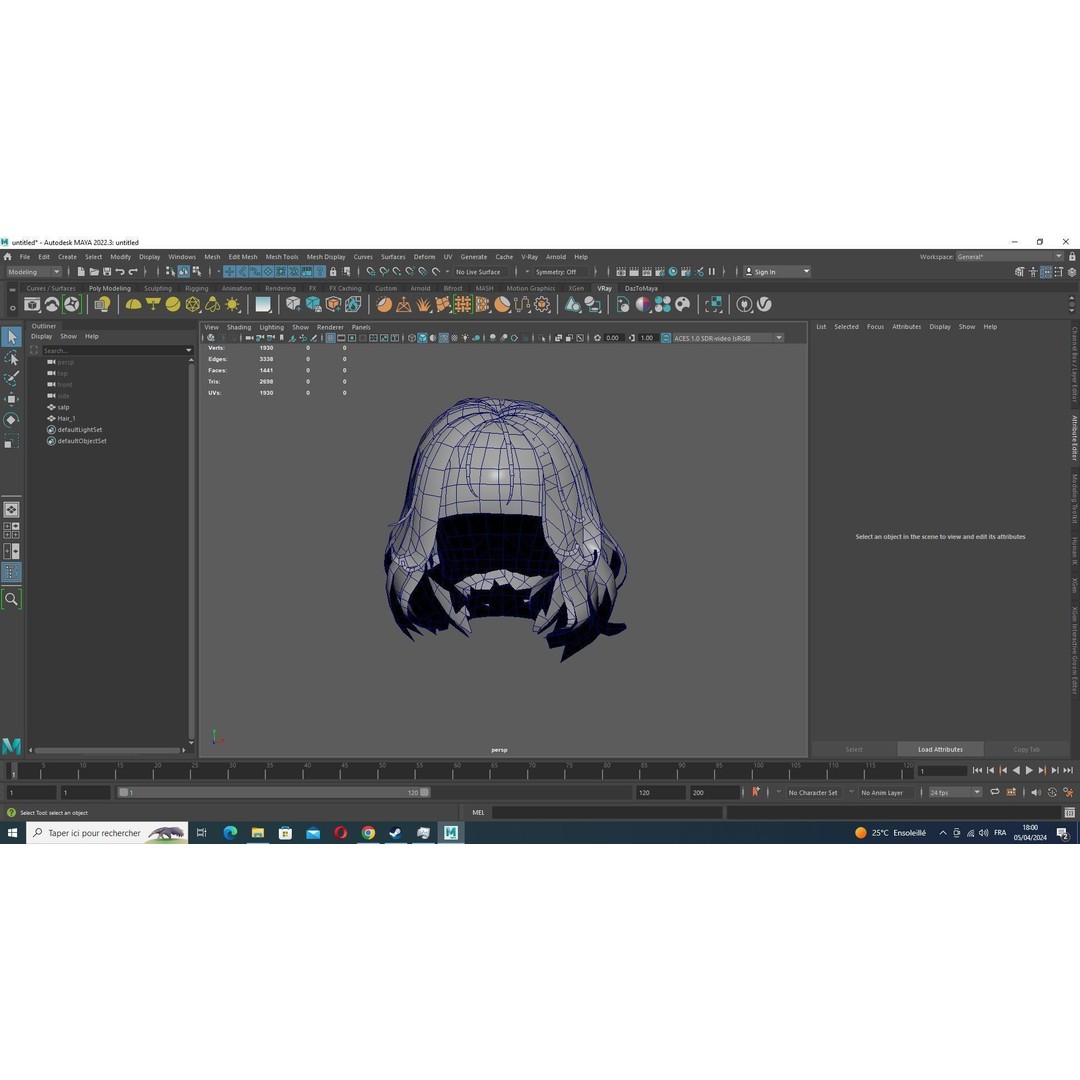Toggle wireframe on shaded in viewport toolbar

pyautogui.click(x=444, y=338)
